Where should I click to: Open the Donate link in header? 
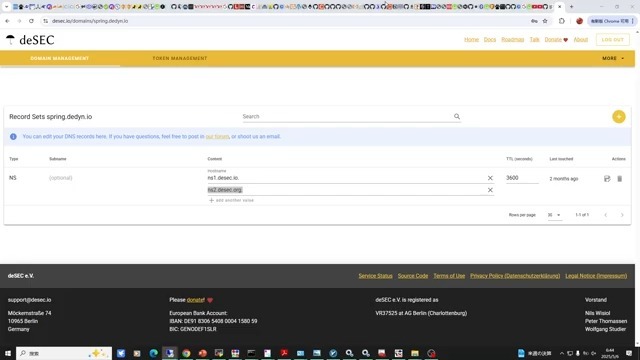[x=556, y=40]
